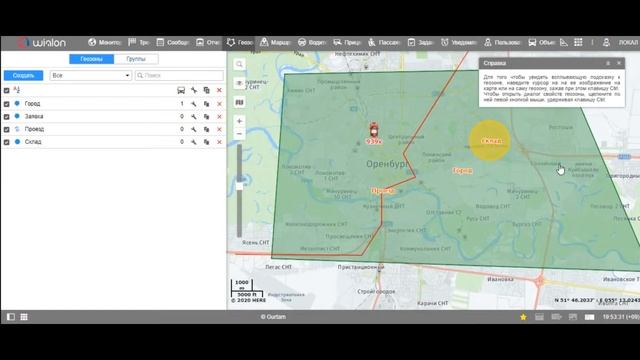
Task: Open the Routes tab
Action: 275,42
